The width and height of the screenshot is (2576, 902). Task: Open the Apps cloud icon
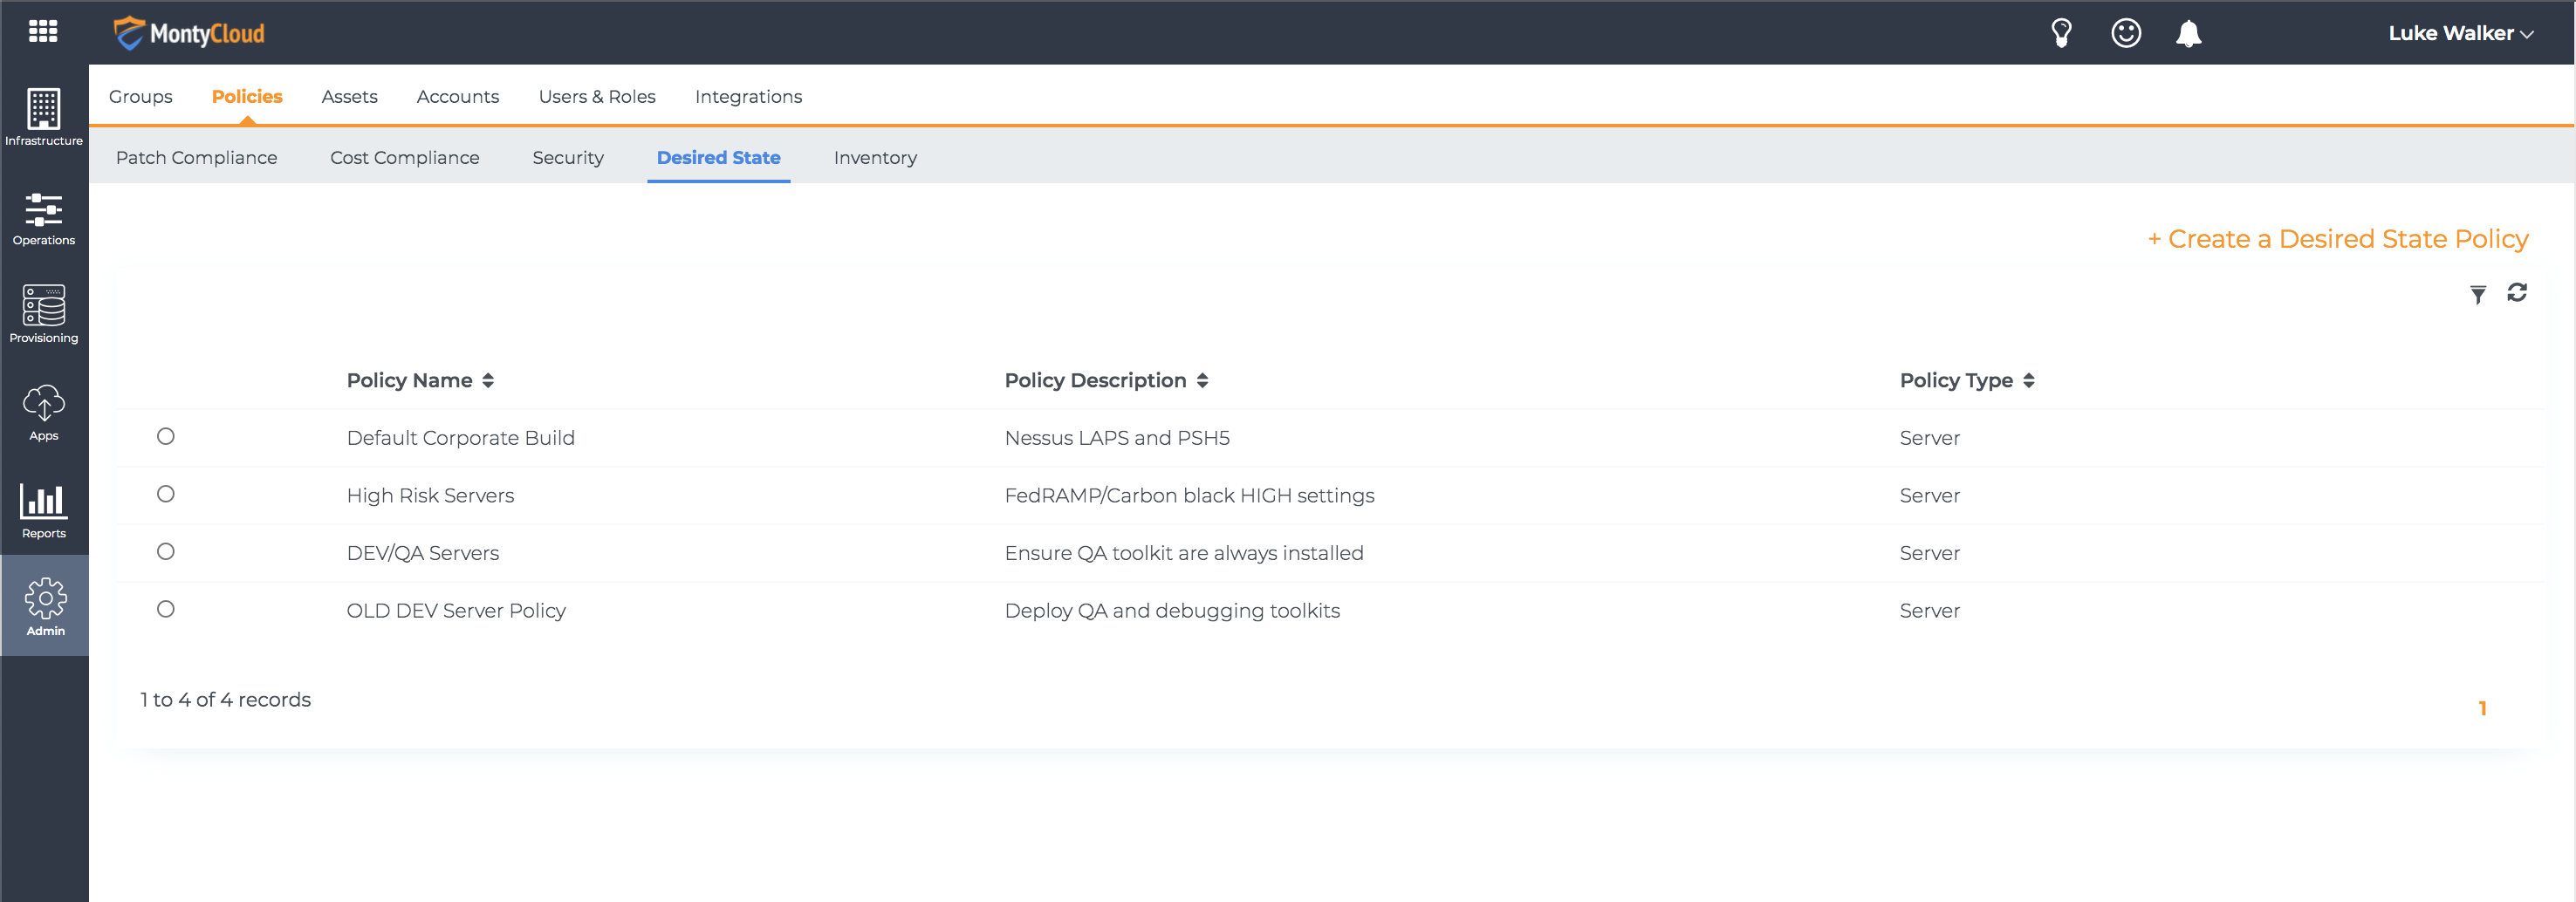coord(44,411)
